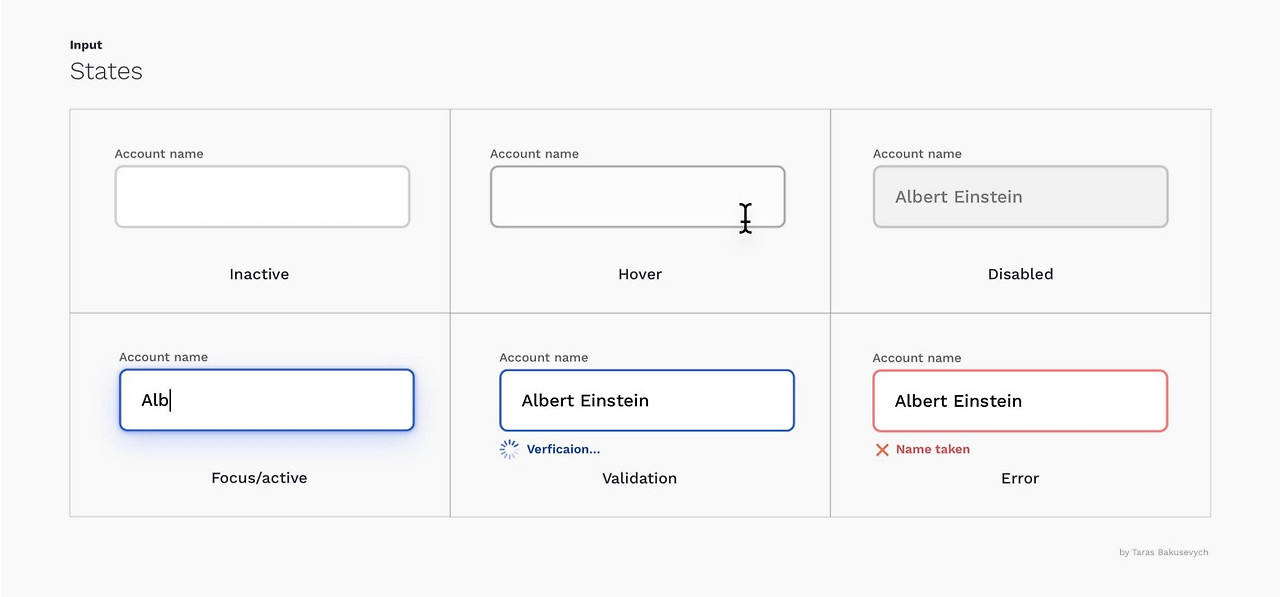Select the empty Inactive account name field
Image resolution: width=1280 pixels, height=597 pixels.
coord(262,197)
